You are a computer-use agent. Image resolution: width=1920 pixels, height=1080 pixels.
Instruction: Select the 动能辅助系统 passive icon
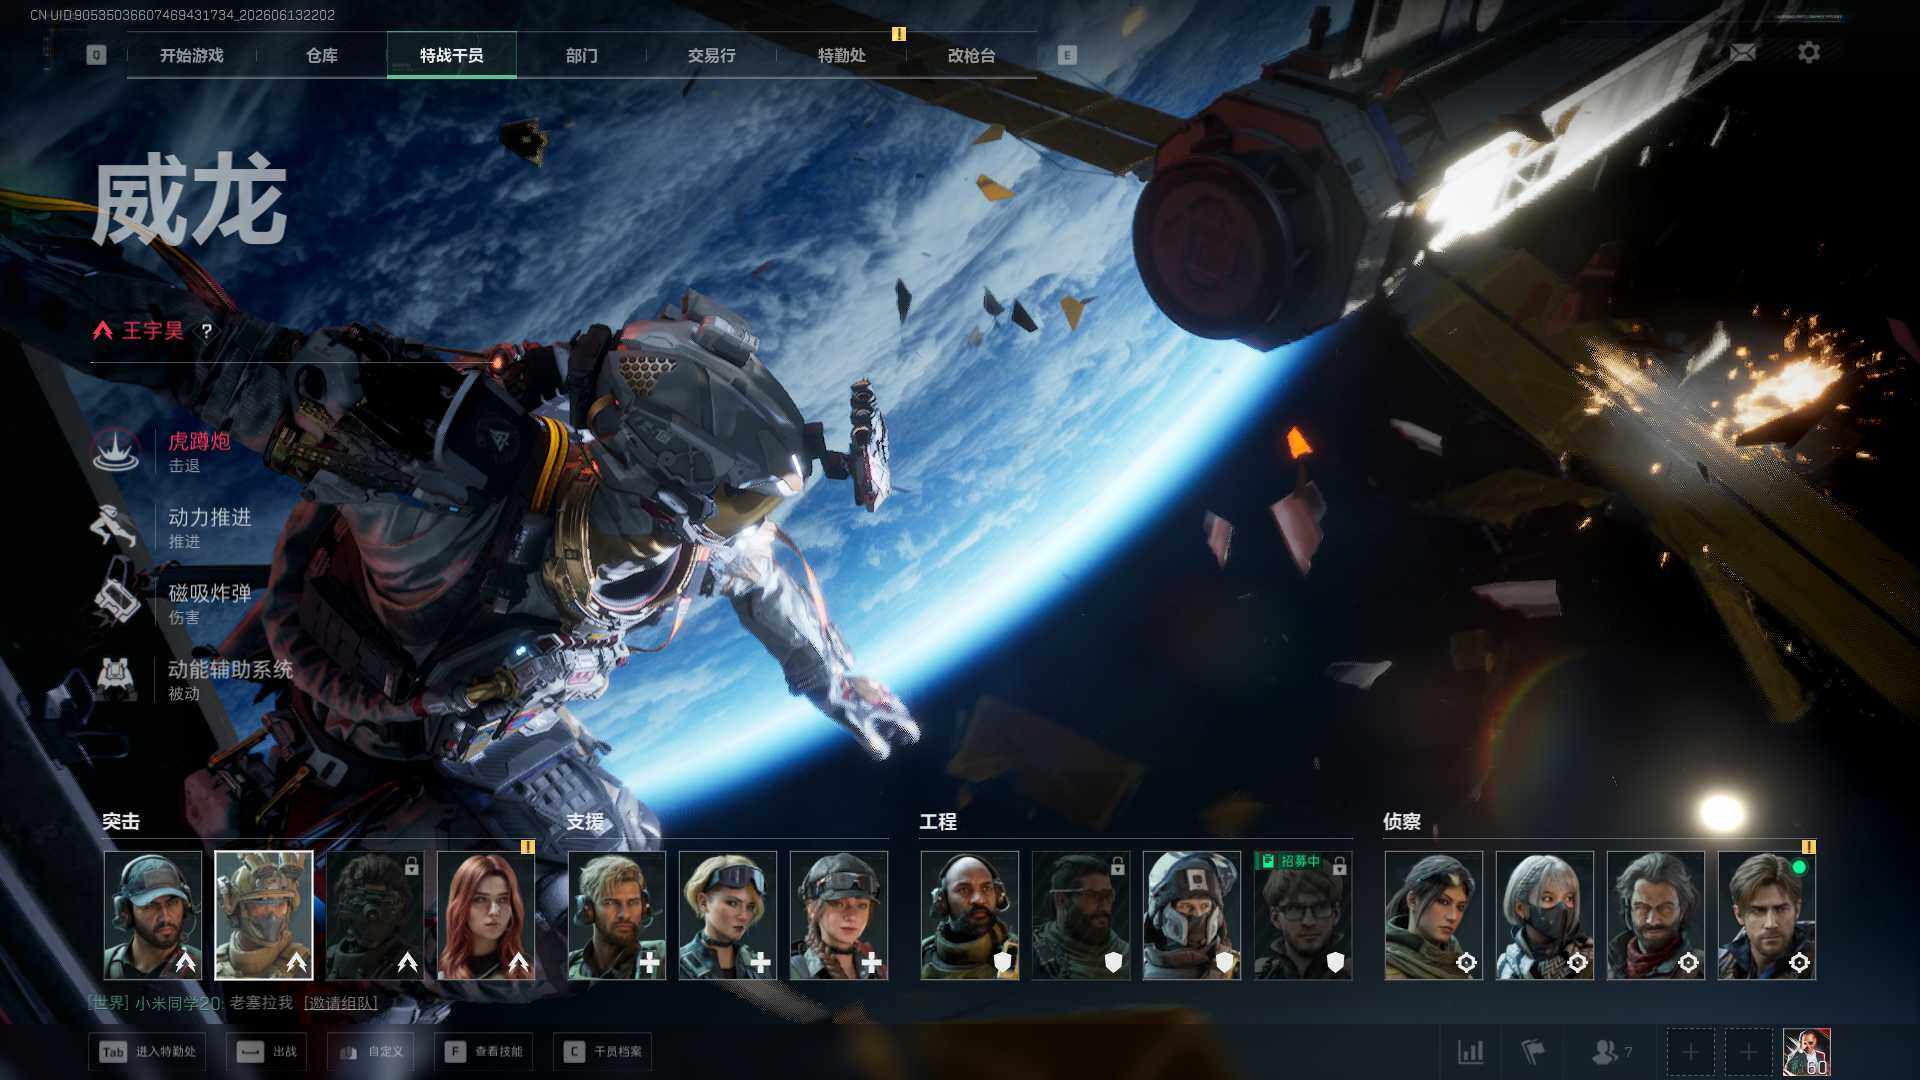point(116,679)
